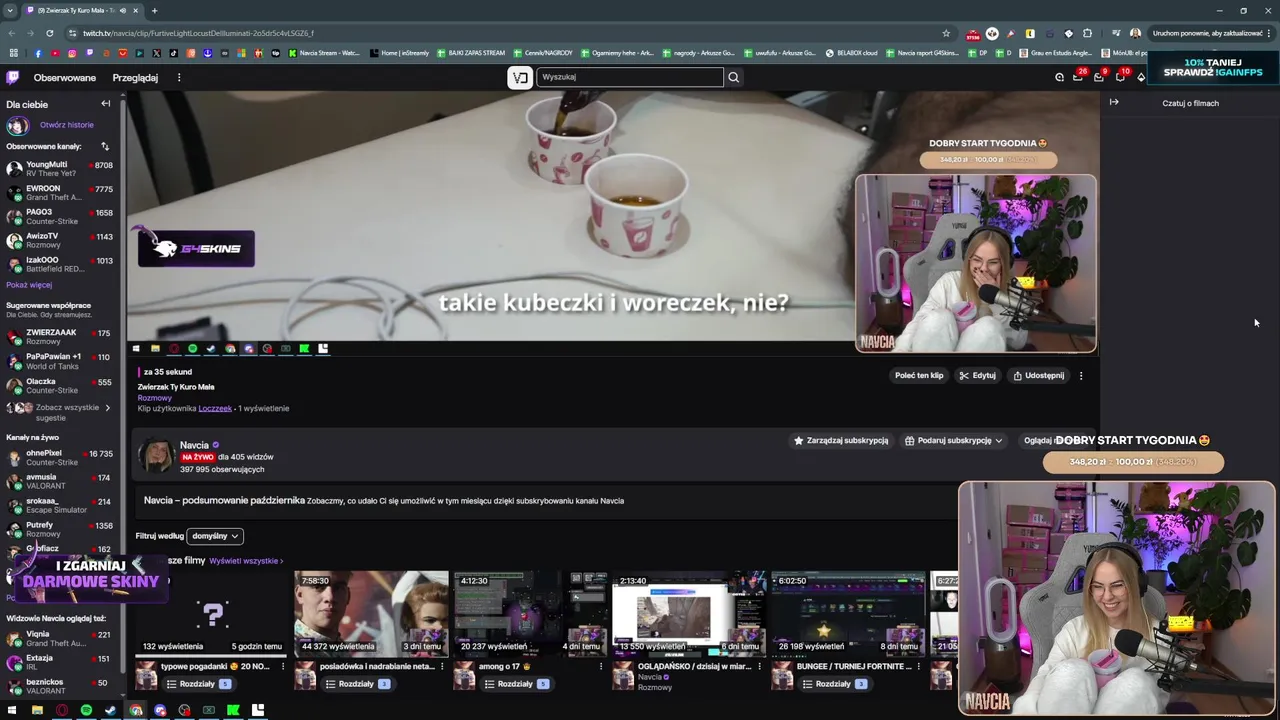This screenshot has height=720, width=1280.
Task: Open the clip's three-dot options next to Udostępnij
Action: click(x=1081, y=375)
